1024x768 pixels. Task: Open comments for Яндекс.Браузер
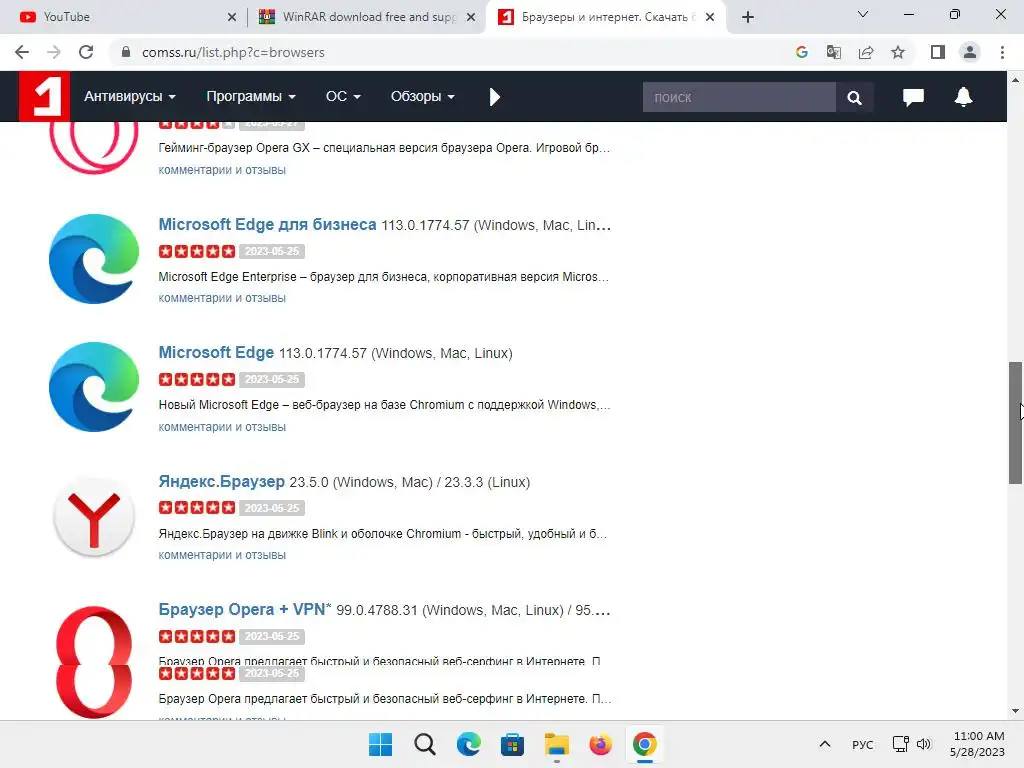[222, 555]
